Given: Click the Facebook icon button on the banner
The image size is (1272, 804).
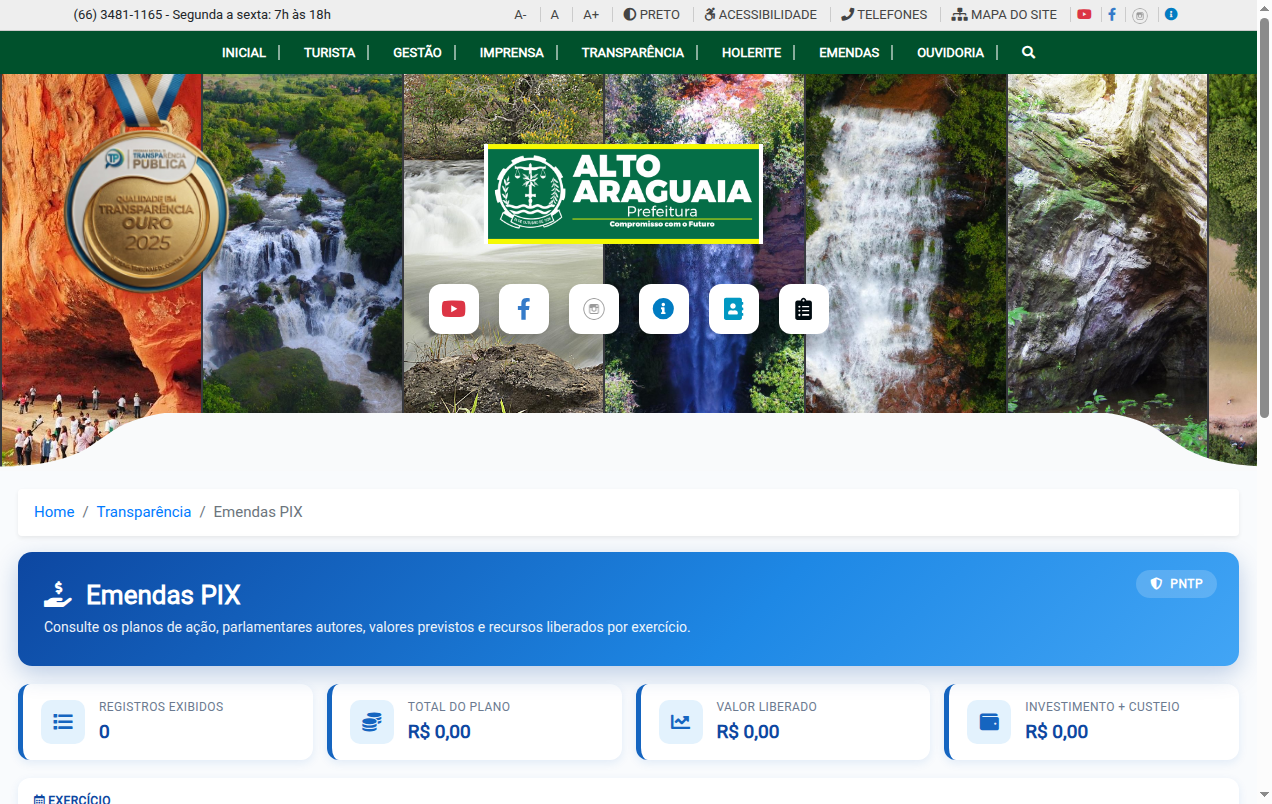Looking at the screenshot, I should [523, 309].
